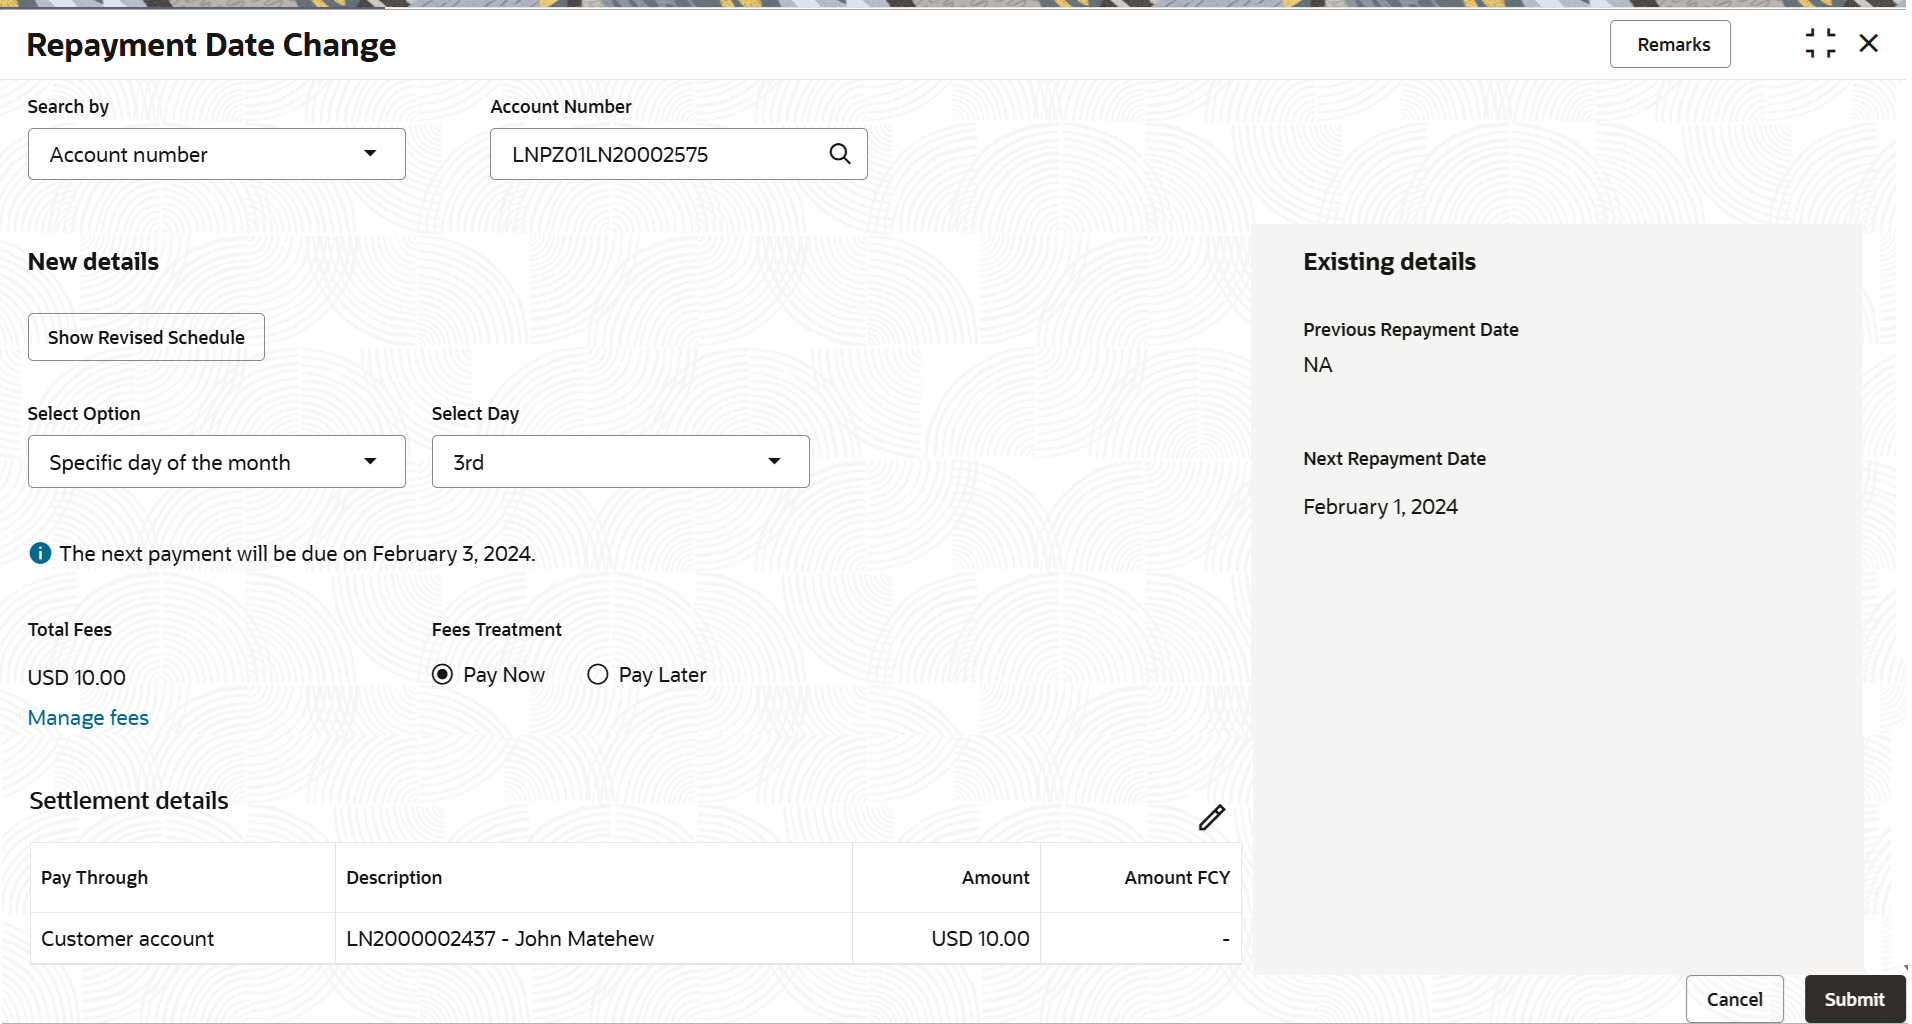Expand the Select Option dropdown
This screenshot has height=1024, width=1912.
click(x=217, y=462)
